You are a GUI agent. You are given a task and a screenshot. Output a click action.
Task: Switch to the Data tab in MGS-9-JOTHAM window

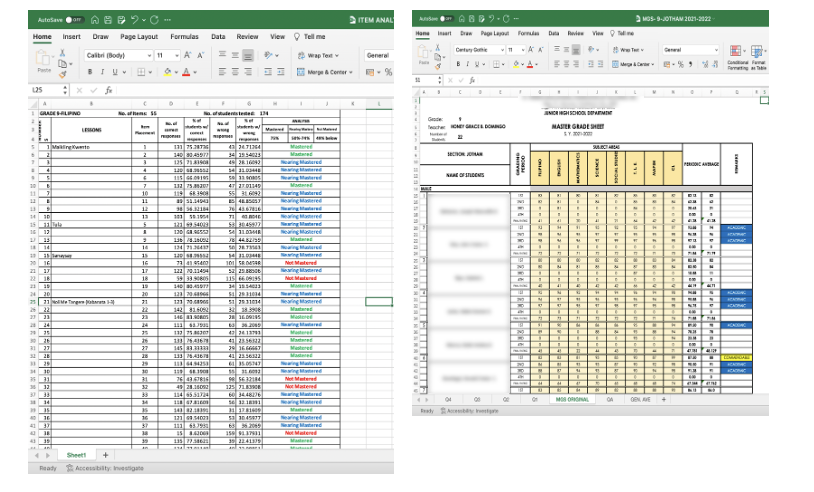pos(554,33)
